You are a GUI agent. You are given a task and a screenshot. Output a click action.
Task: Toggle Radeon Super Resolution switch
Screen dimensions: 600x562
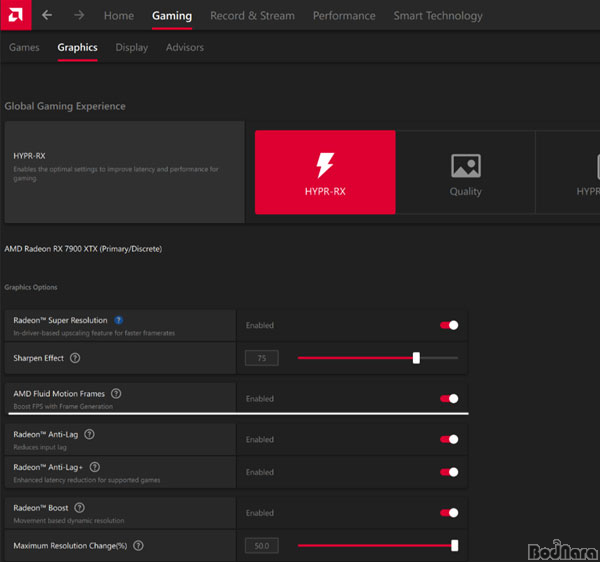pos(449,325)
